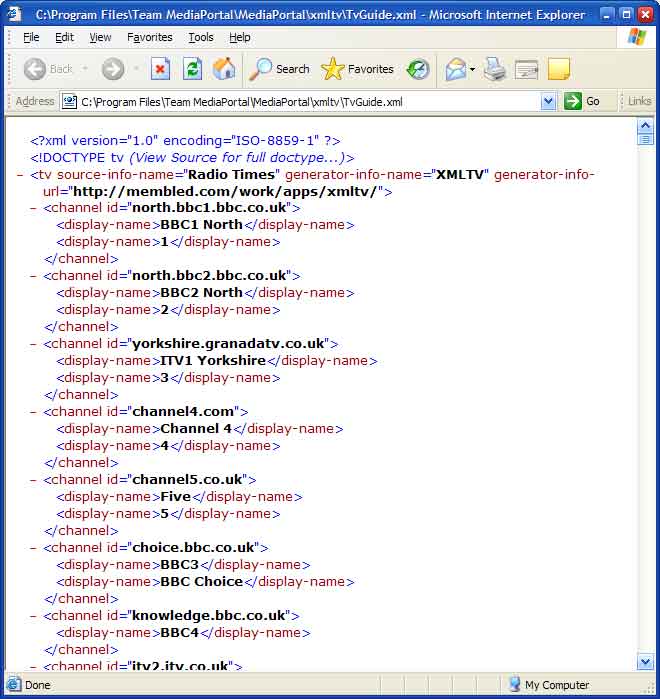Click the Stop loading icon
This screenshot has width=660, height=699.
click(x=160, y=69)
